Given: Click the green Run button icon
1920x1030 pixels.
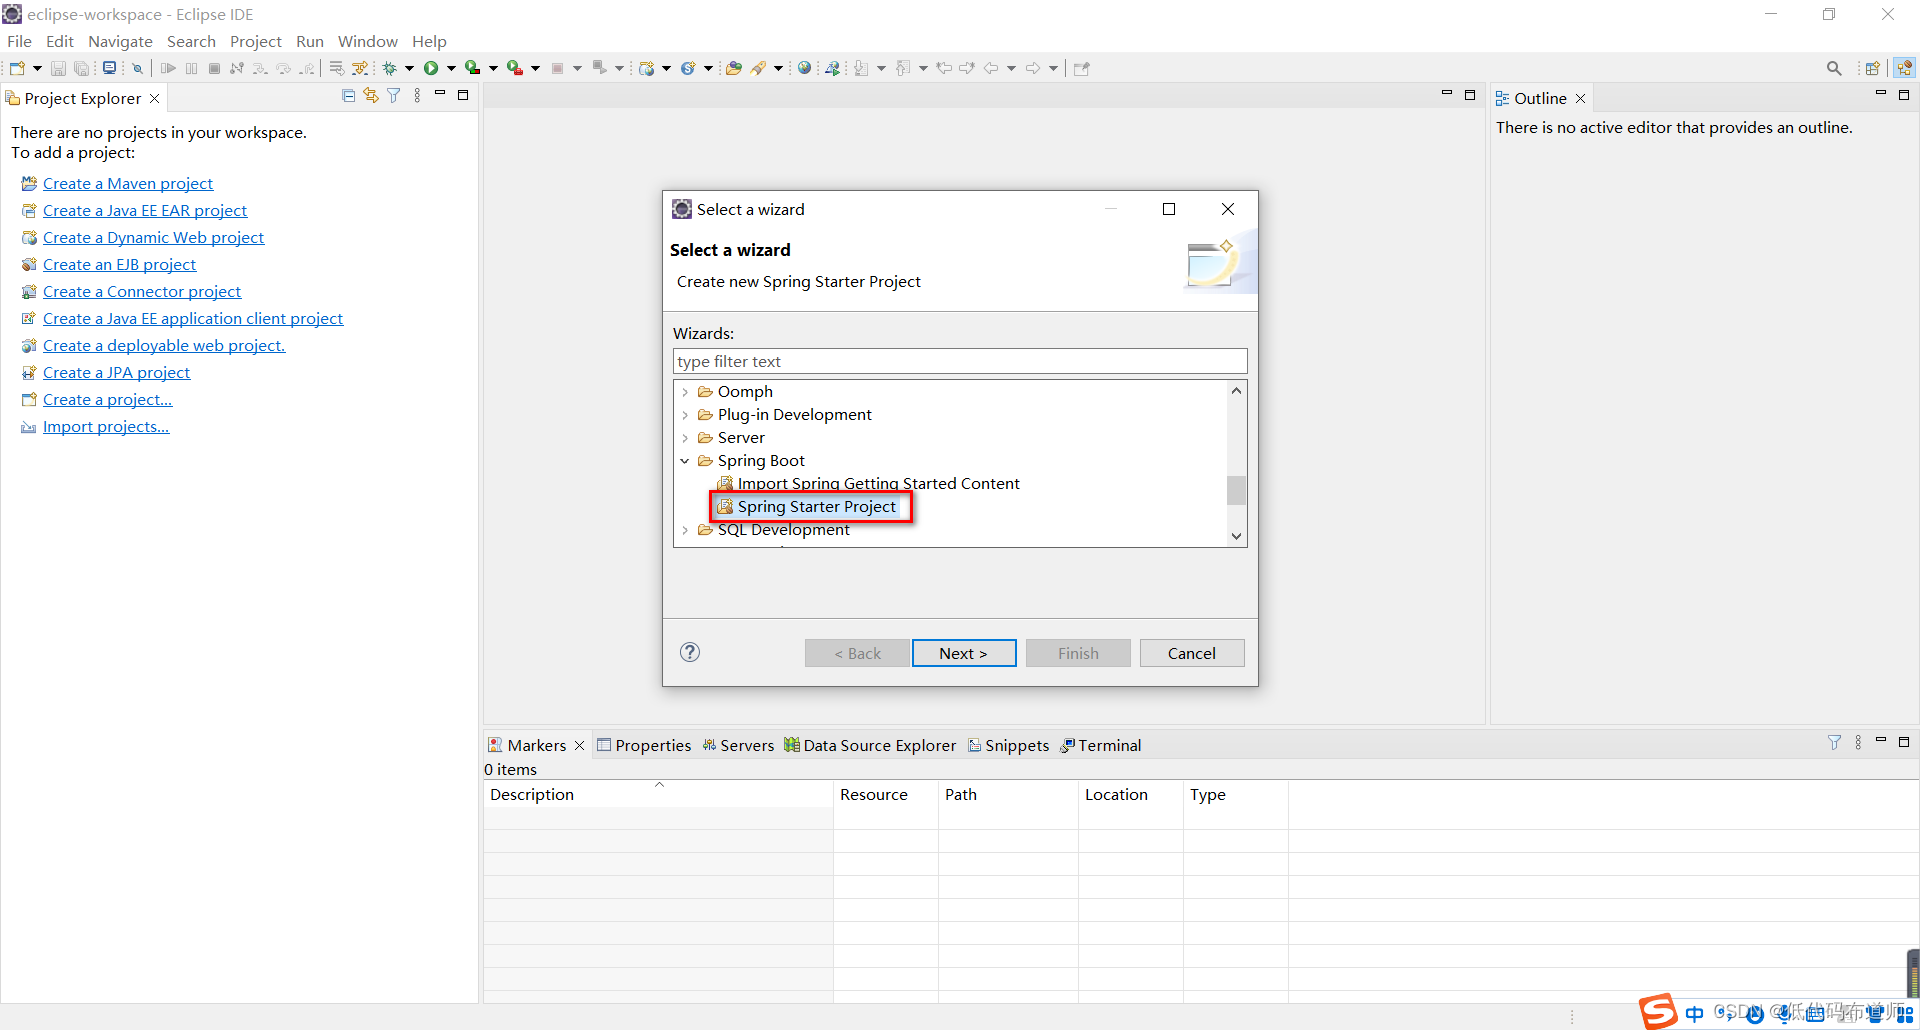Looking at the screenshot, I should point(431,68).
